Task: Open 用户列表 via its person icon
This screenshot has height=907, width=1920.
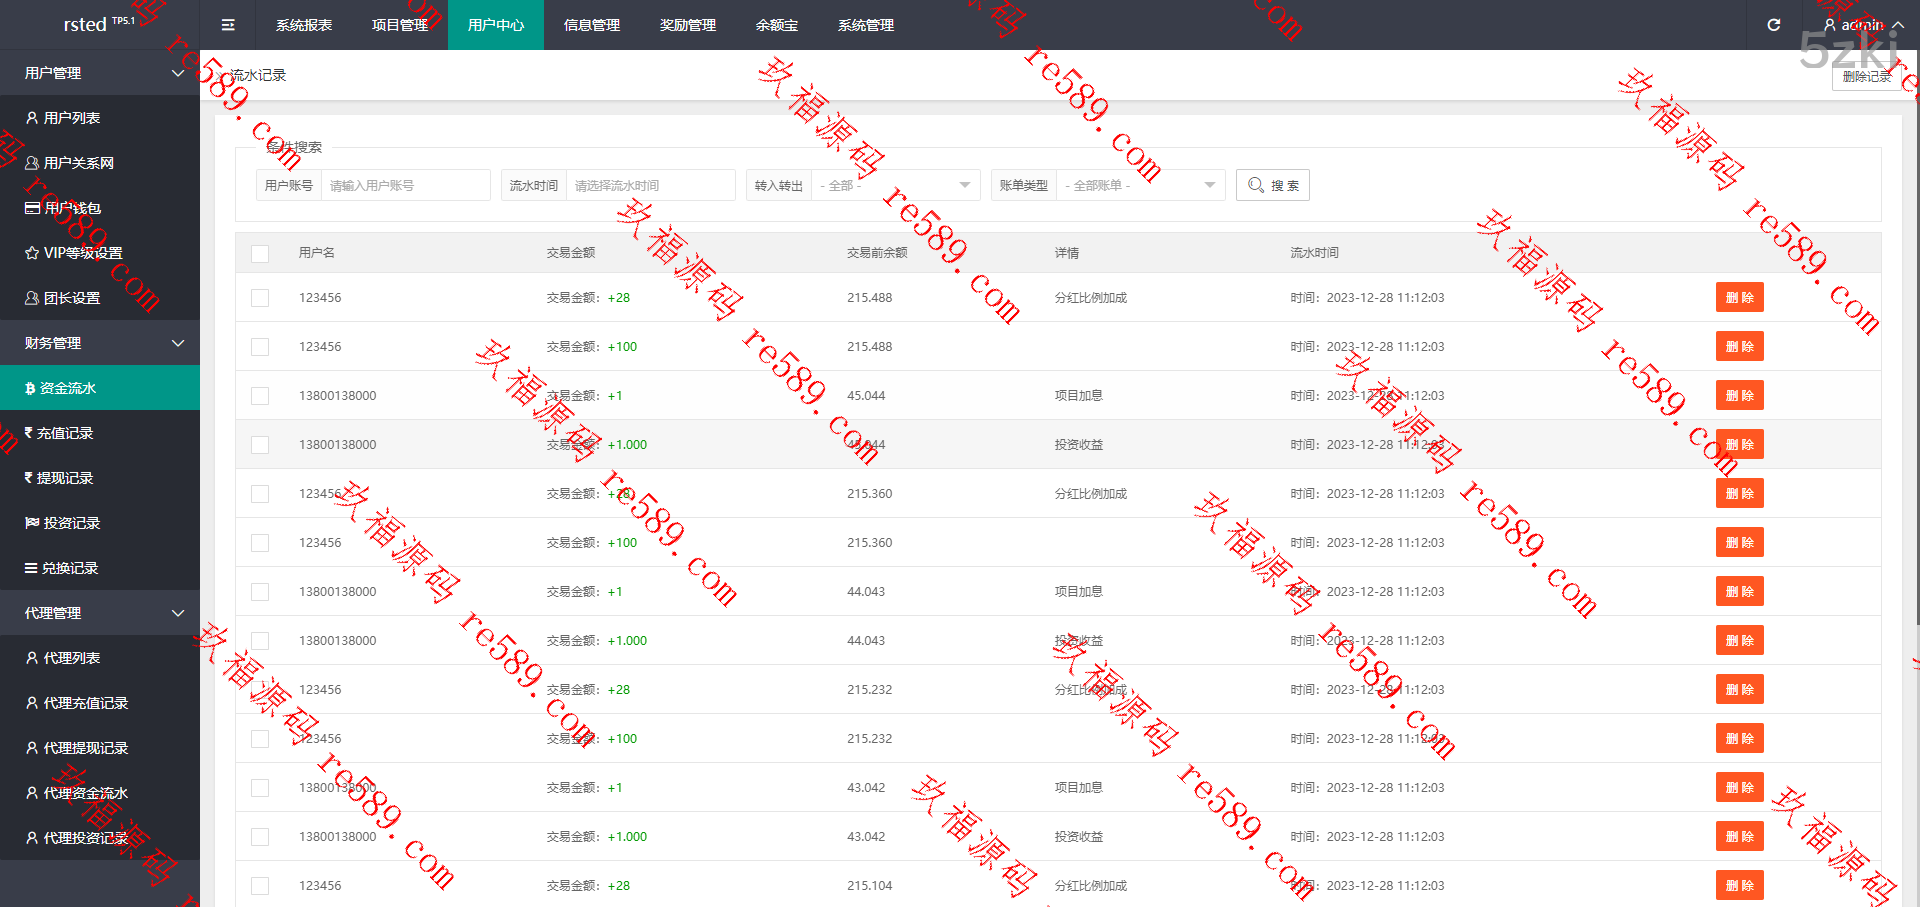Action: point(32,118)
